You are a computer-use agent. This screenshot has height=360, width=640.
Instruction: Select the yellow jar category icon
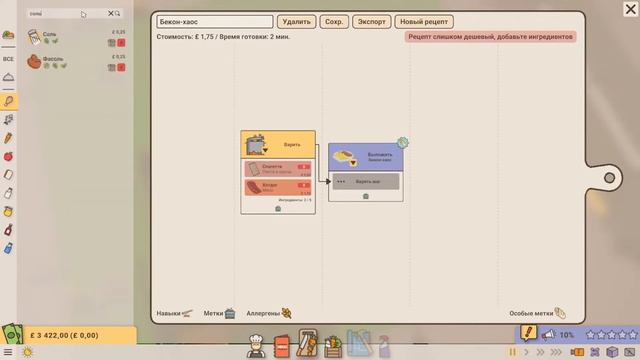tap(8, 211)
